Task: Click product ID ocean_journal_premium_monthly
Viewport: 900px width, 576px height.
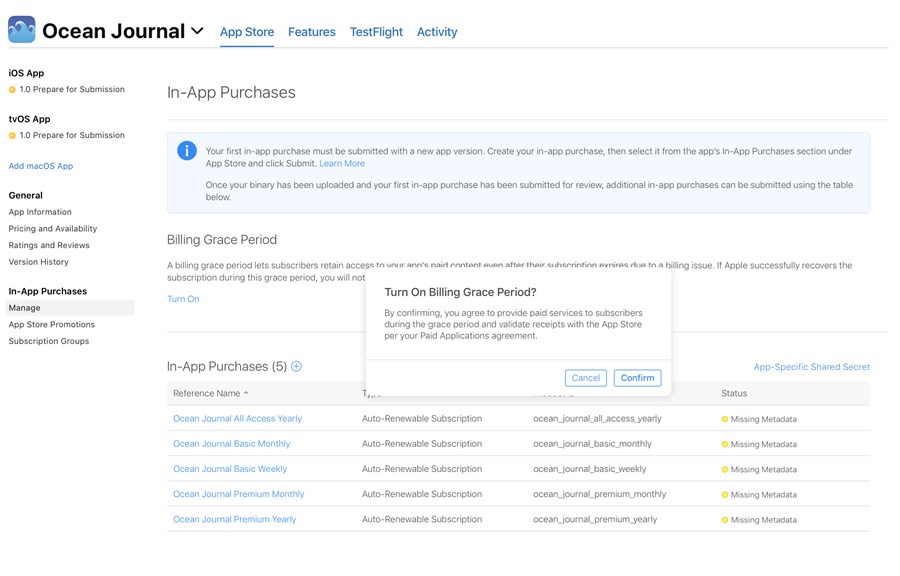Action: point(600,495)
